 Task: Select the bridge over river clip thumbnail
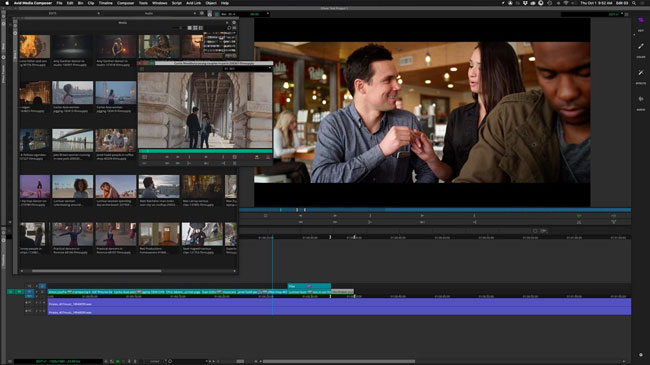pyautogui.click(x=73, y=140)
